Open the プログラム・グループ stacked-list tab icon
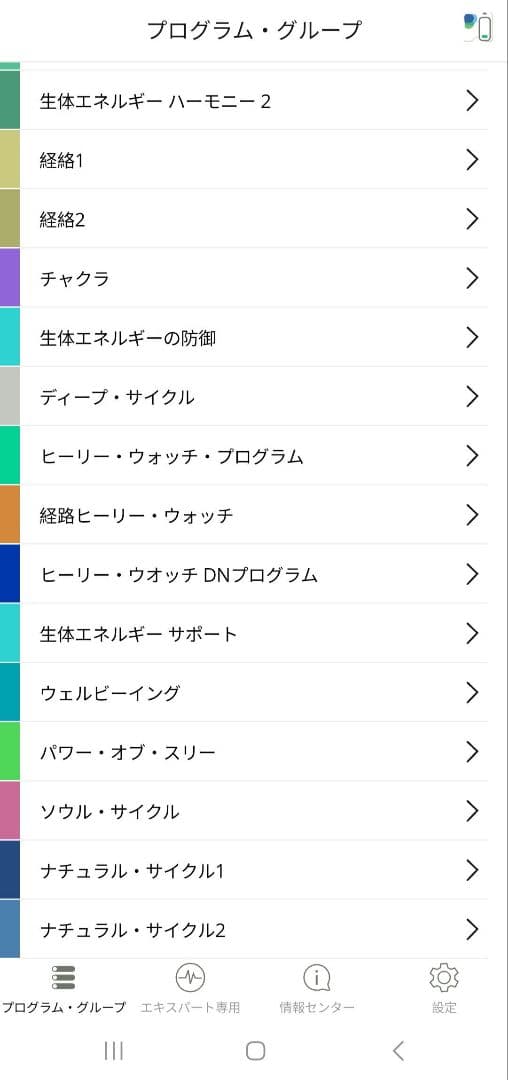The width and height of the screenshot is (508, 1080). (x=64, y=977)
